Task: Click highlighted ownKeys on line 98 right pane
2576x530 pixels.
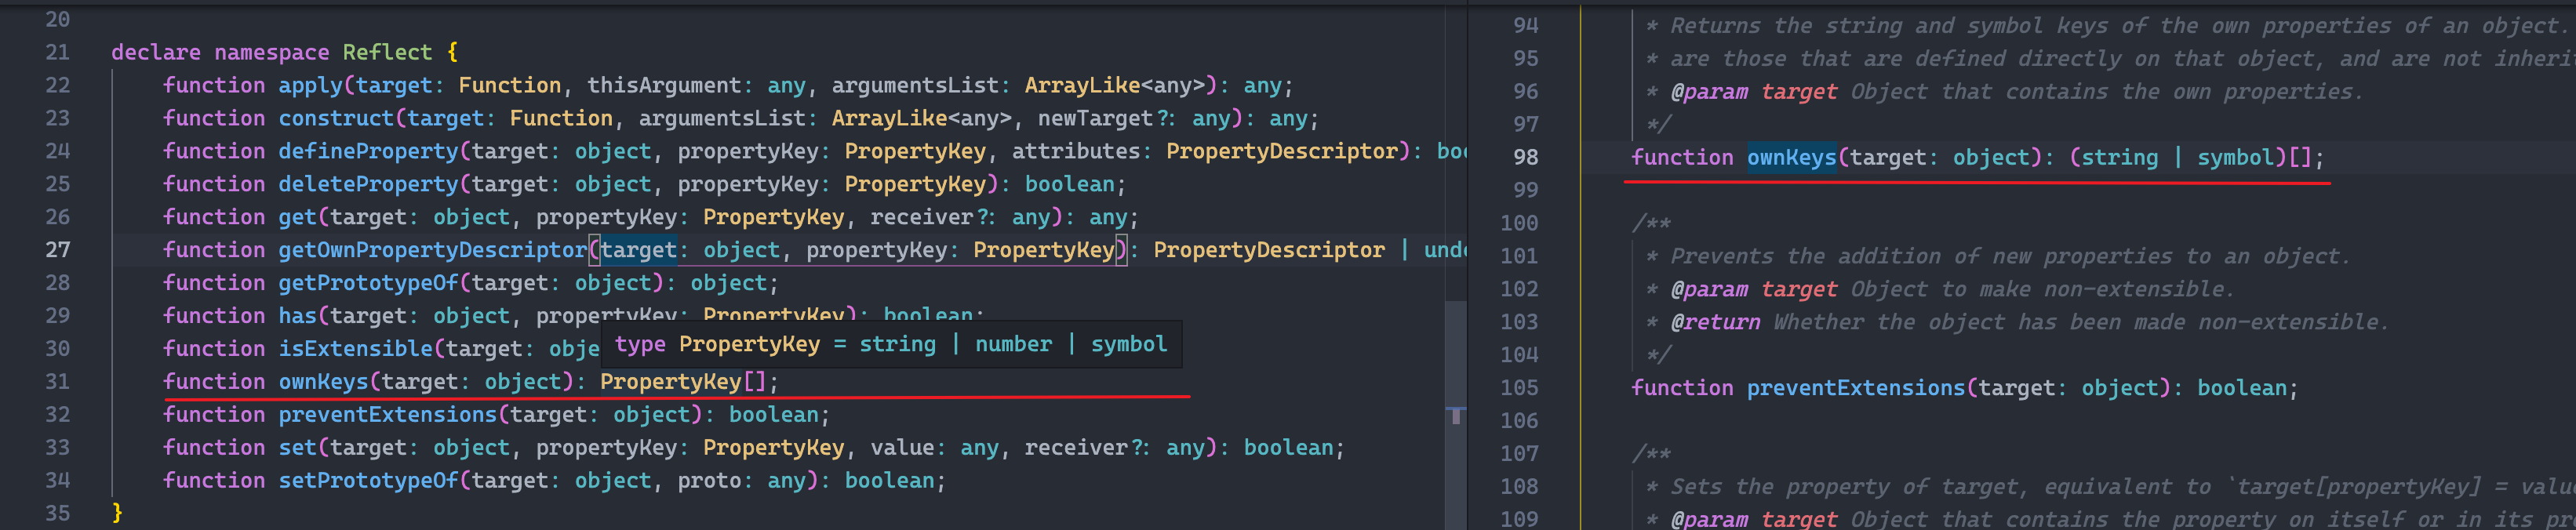Action: click(x=1792, y=157)
